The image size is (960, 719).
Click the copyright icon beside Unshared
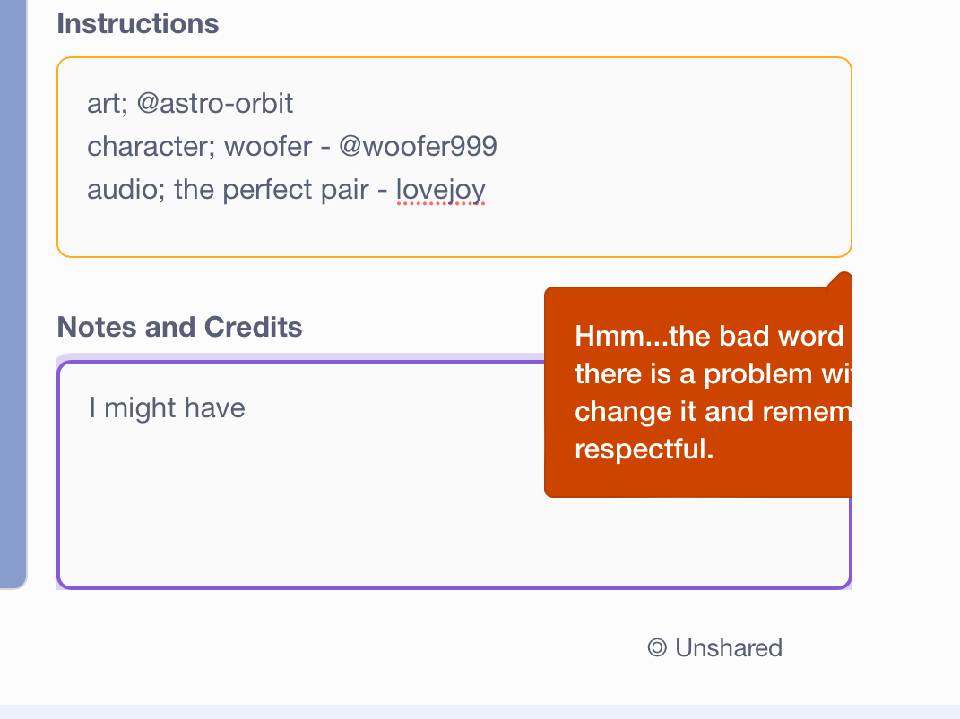coord(657,648)
